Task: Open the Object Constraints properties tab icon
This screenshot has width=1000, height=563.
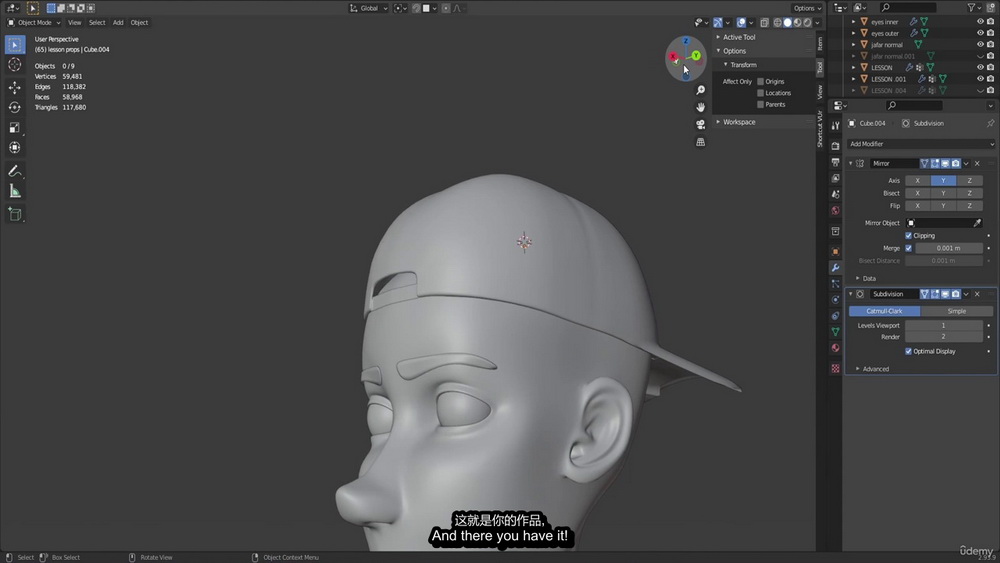Action: tap(835, 316)
